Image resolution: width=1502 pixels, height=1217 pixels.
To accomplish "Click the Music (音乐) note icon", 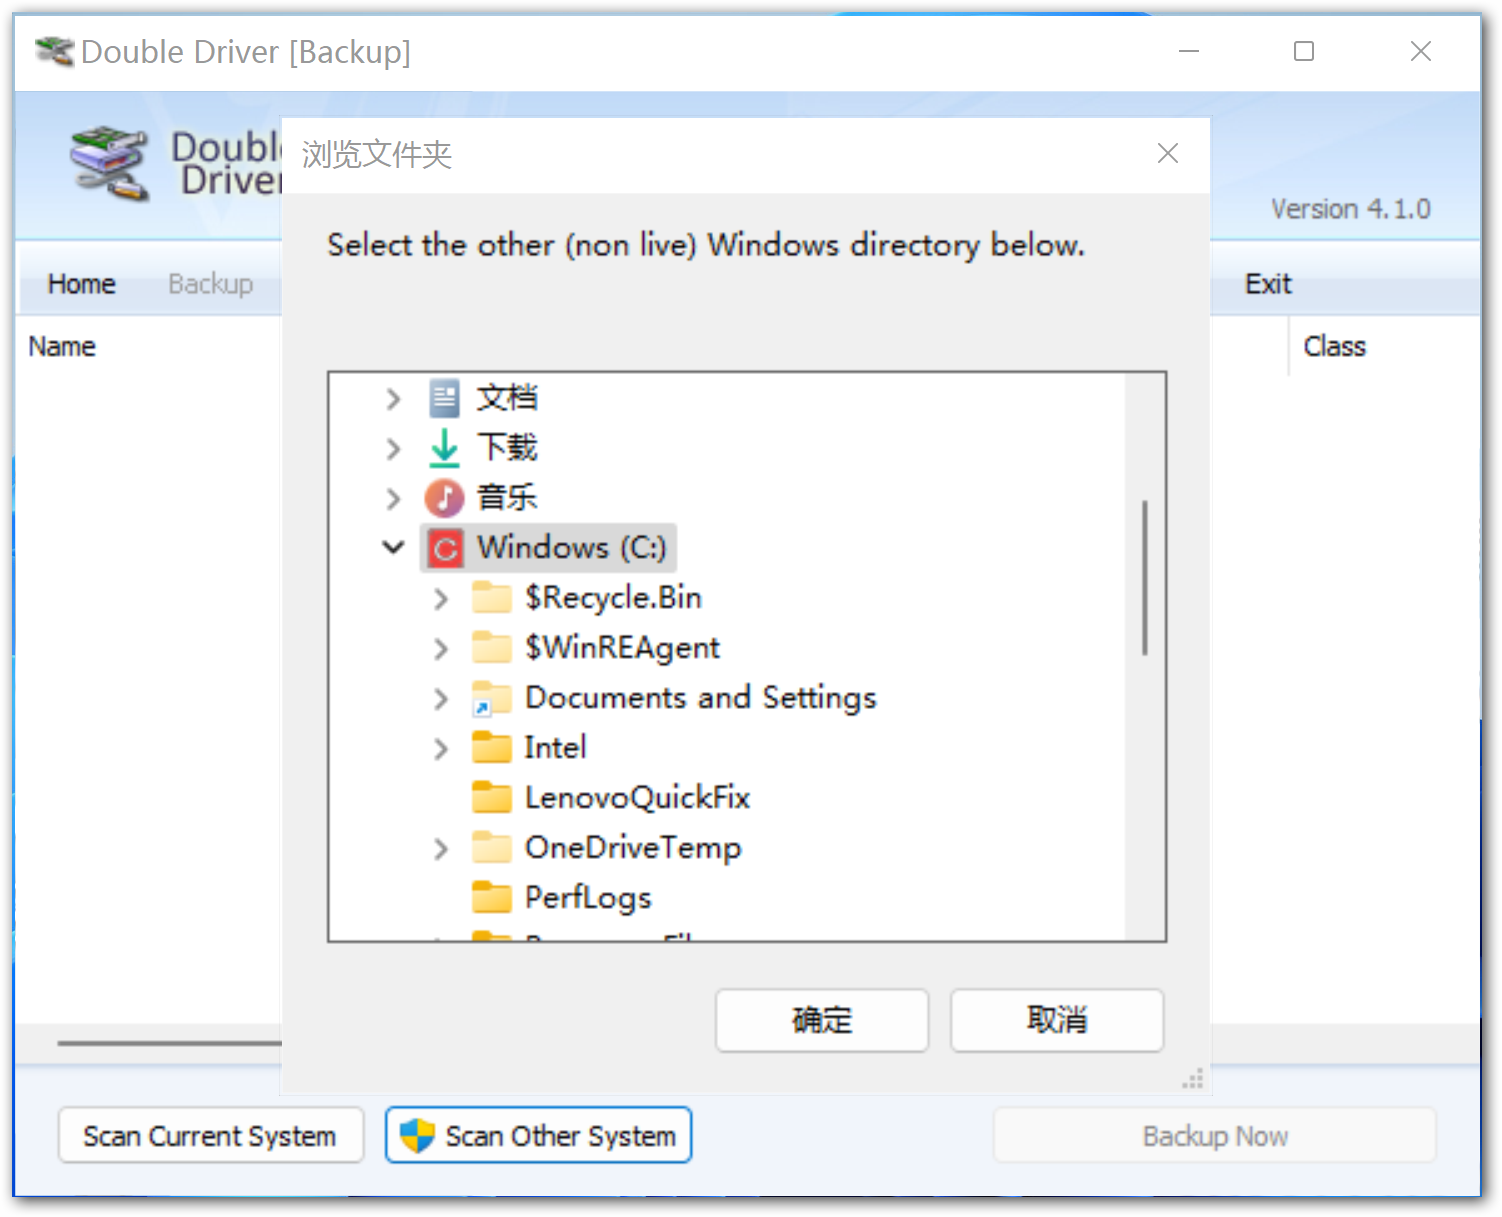I will 444,497.
